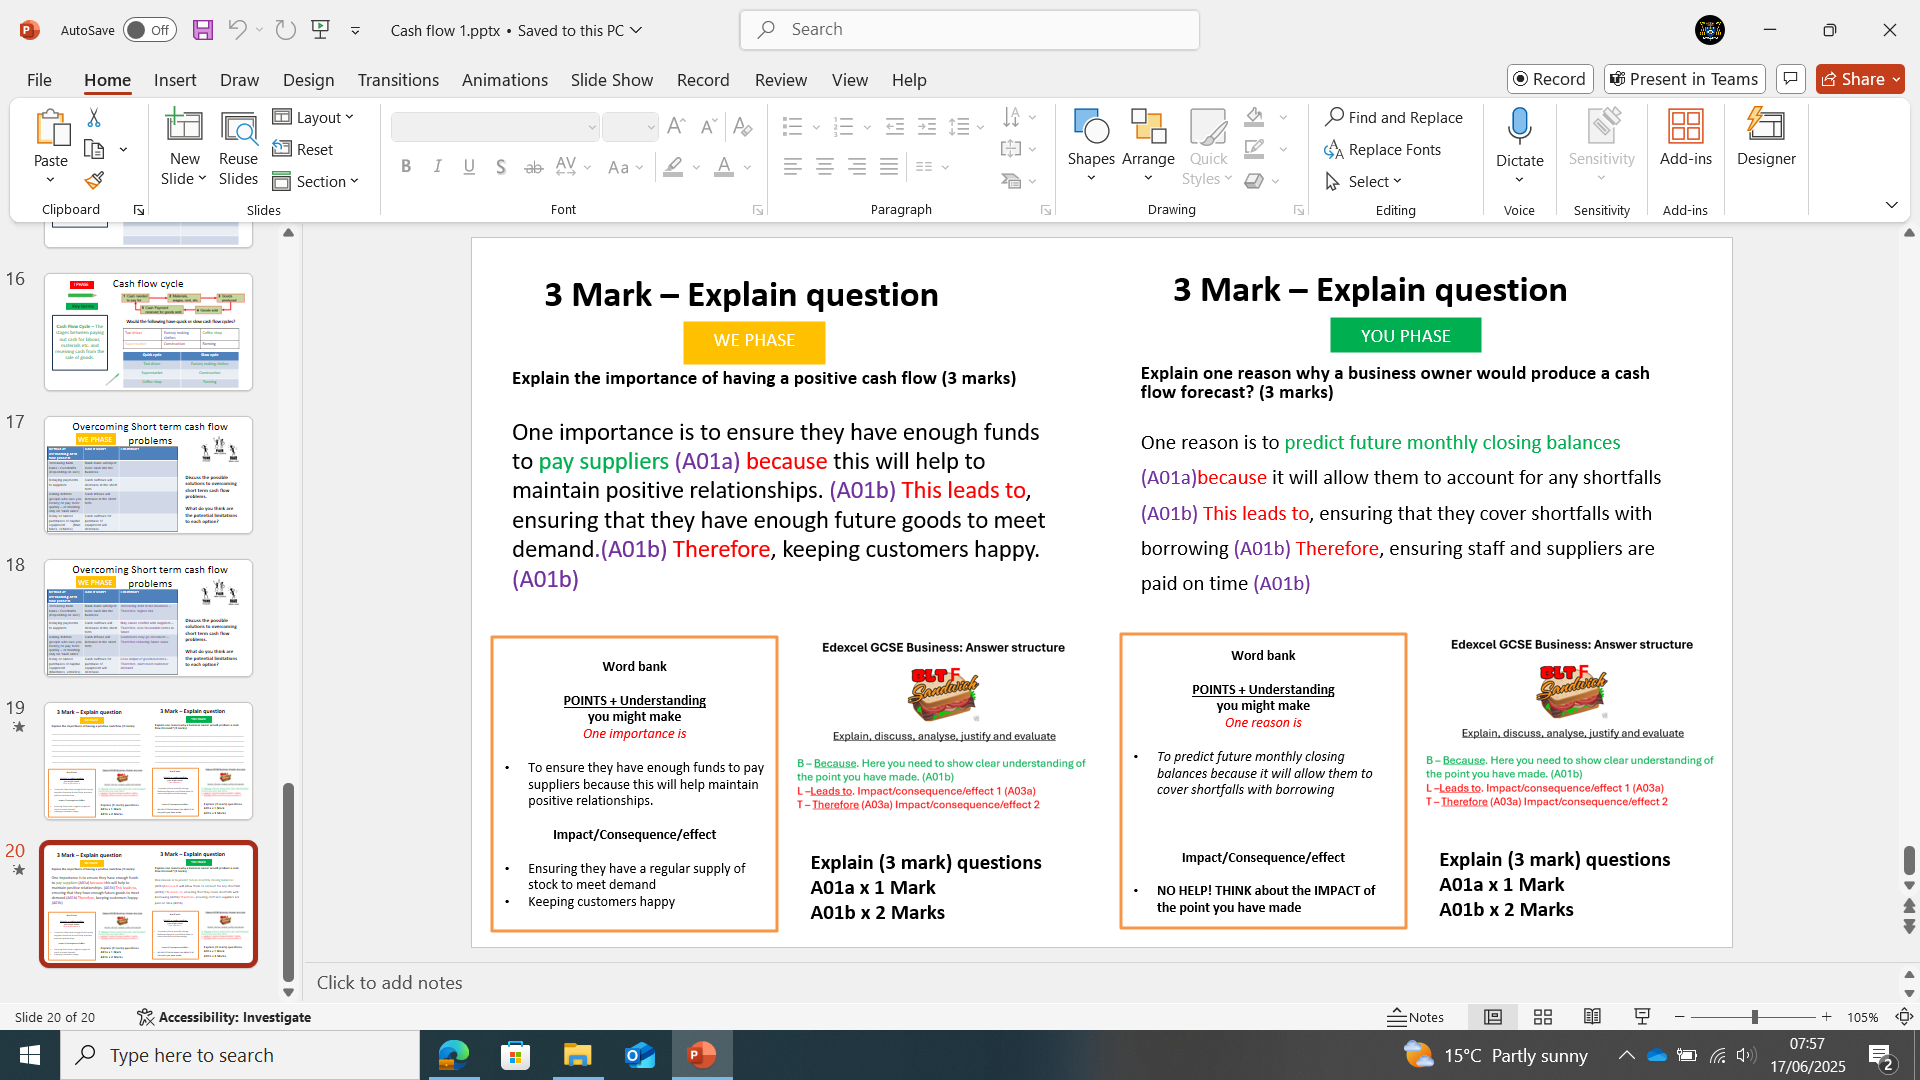
Task: Toggle Normal view button
Action: pyautogui.click(x=1493, y=1017)
